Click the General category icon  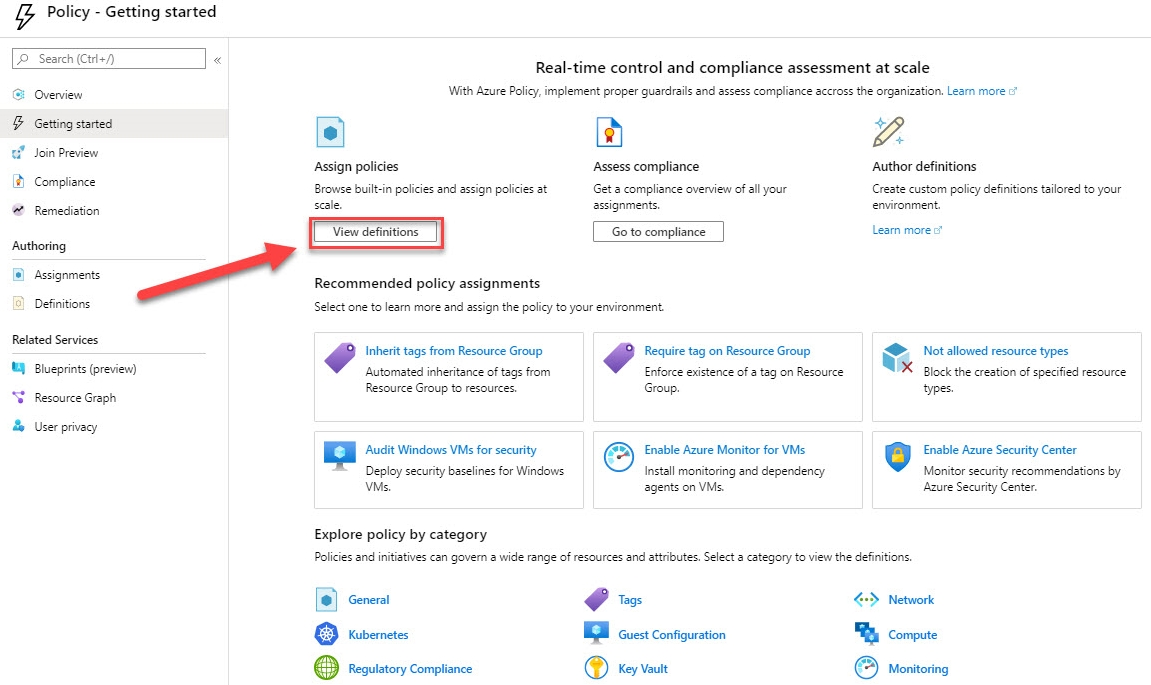tap(327, 600)
